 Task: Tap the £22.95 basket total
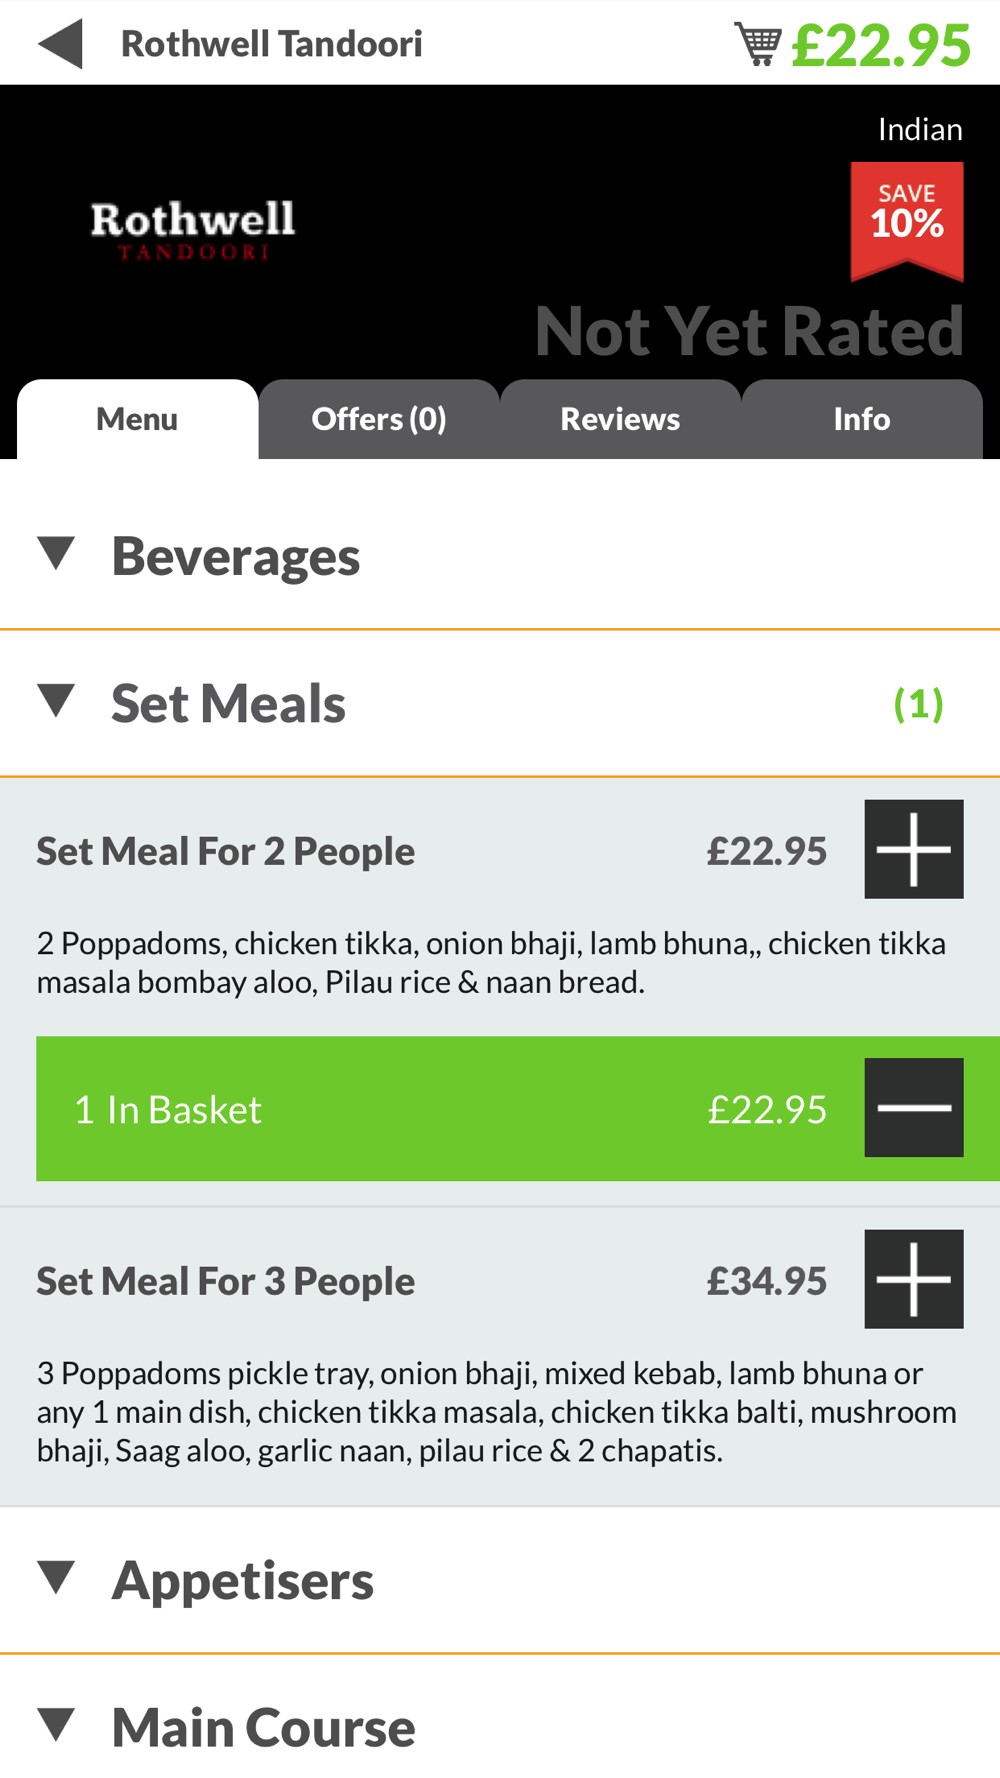click(881, 45)
